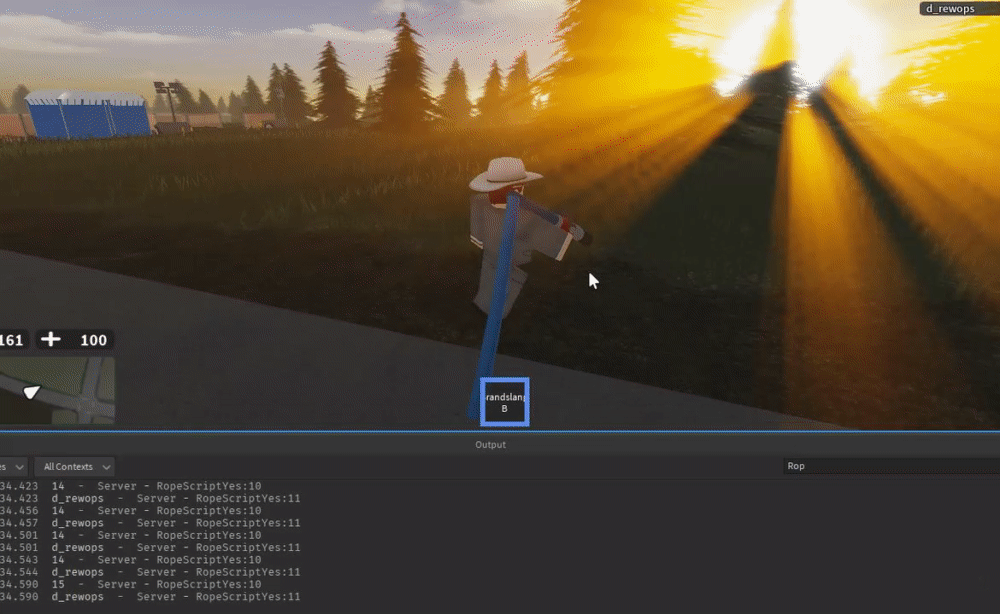Select log line 34.501 'd_rewops - Server - RopeScriptYes:11'
This screenshot has width=1000, height=614.
click(150, 547)
